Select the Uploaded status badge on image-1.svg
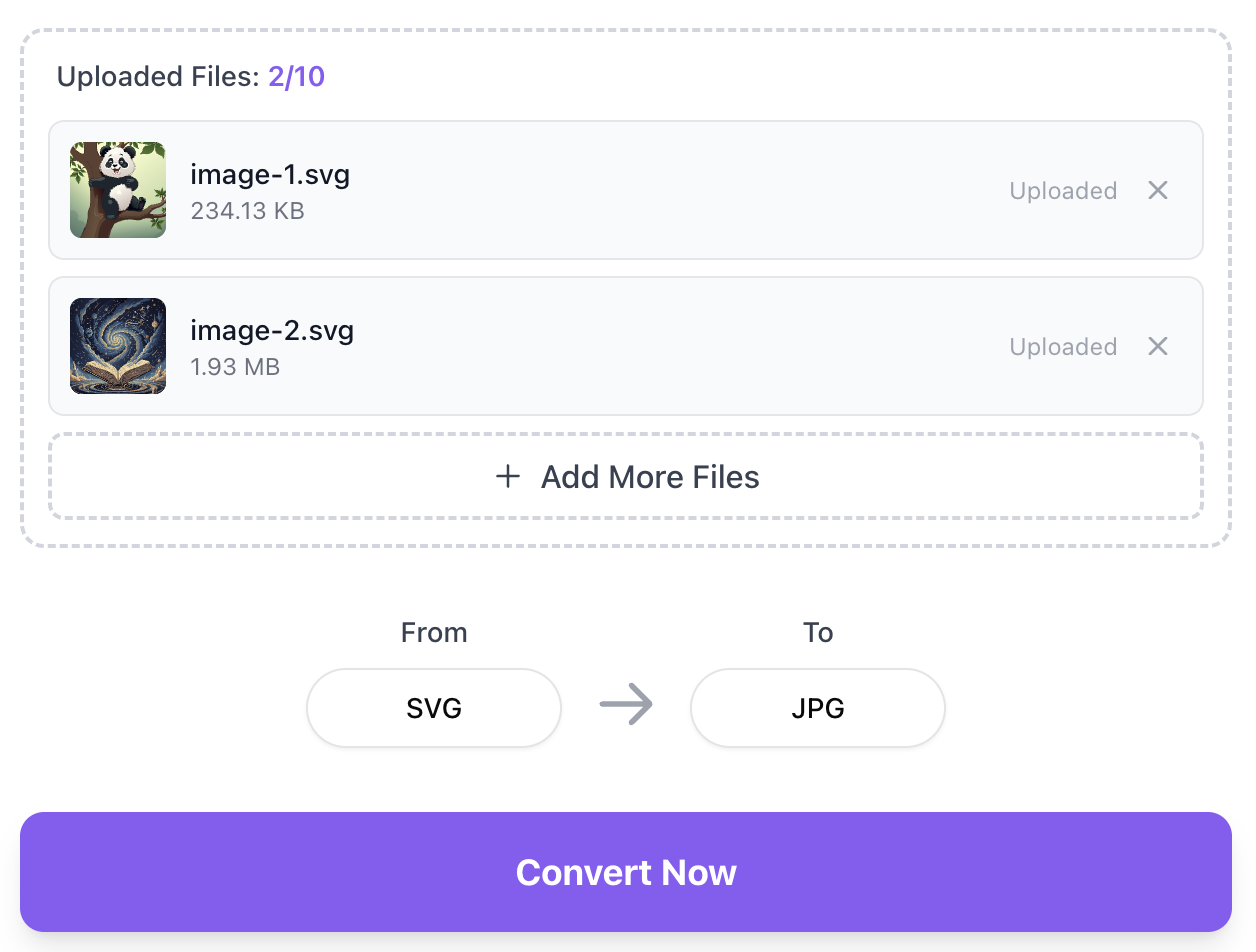 pyautogui.click(x=1063, y=190)
